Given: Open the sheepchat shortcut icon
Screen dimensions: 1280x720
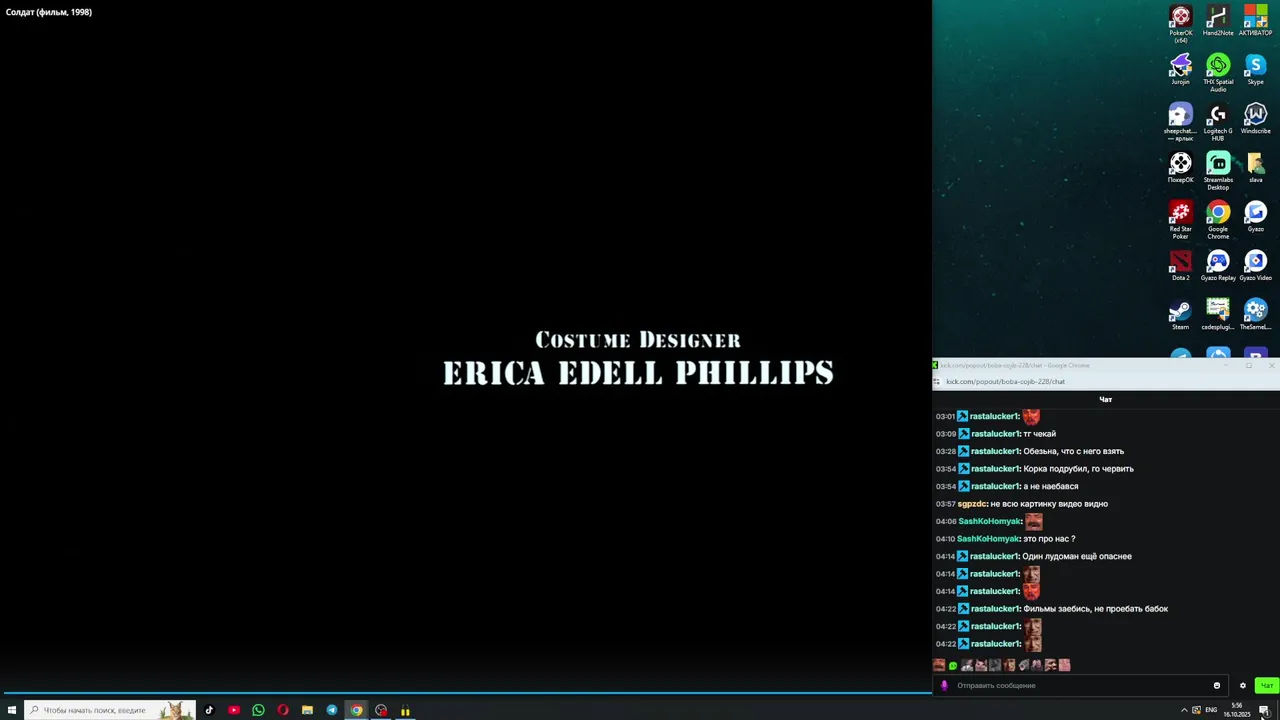Looking at the screenshot, I should pos(1181,122).
